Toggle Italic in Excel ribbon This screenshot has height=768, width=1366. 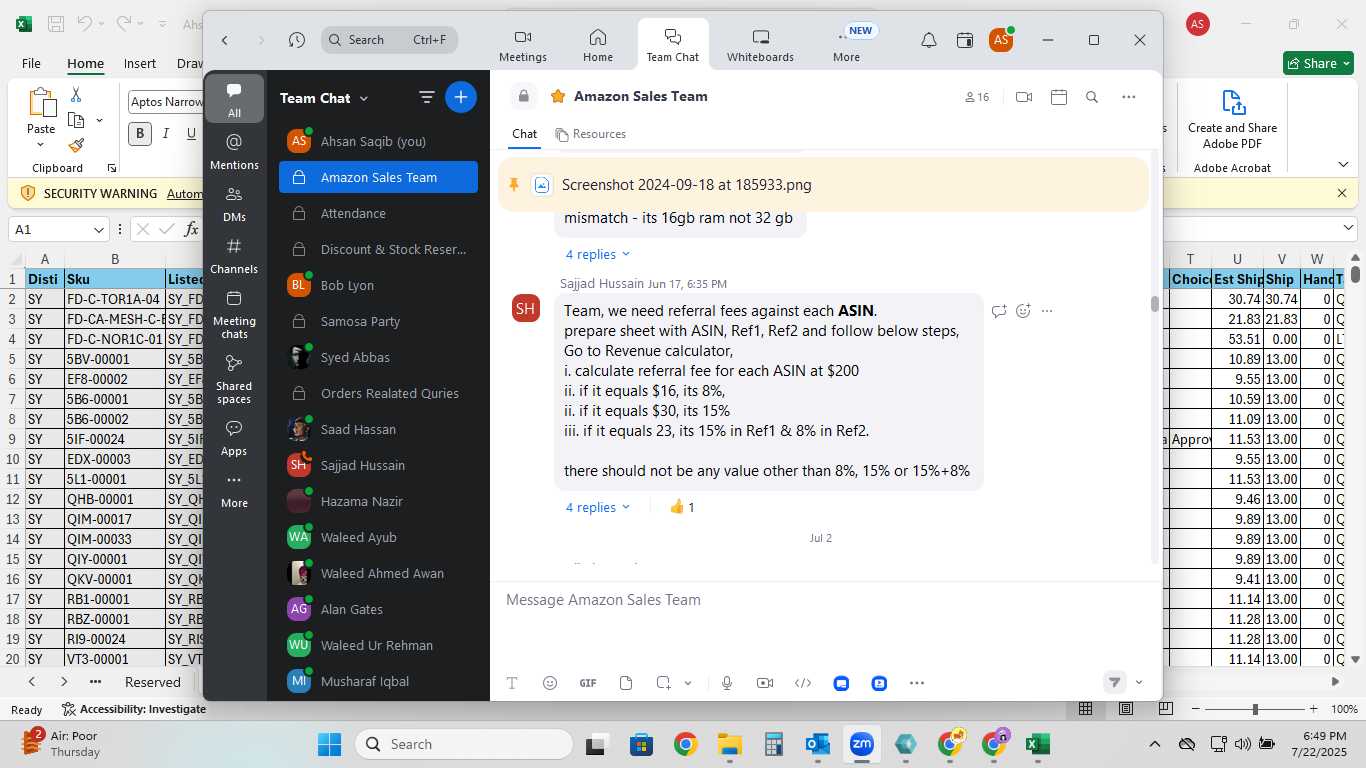165,133
